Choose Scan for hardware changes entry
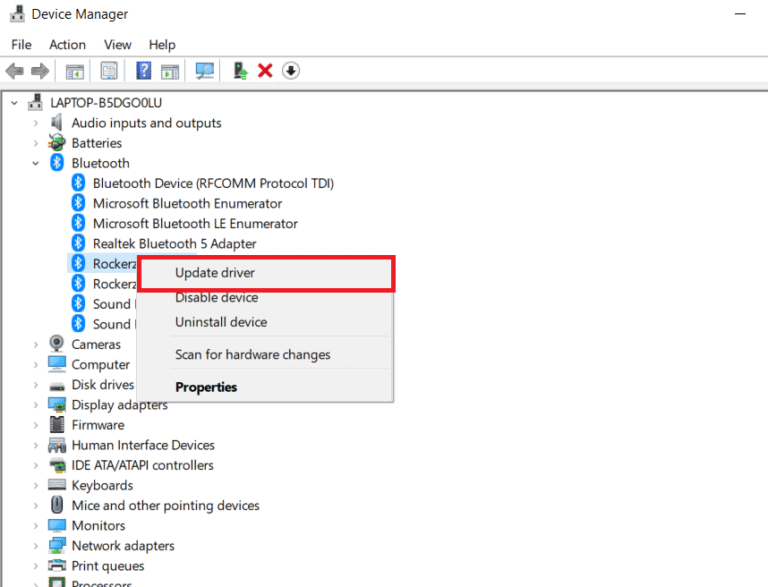This screenshot has height=587, width=768. tap(266, 354)
